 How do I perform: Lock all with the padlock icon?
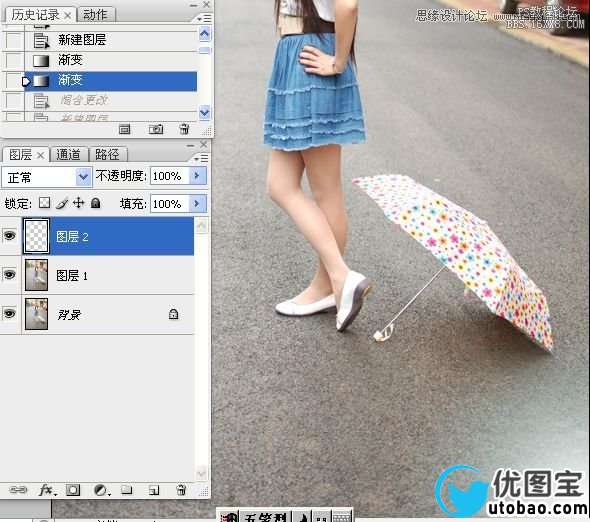(96, 203)
